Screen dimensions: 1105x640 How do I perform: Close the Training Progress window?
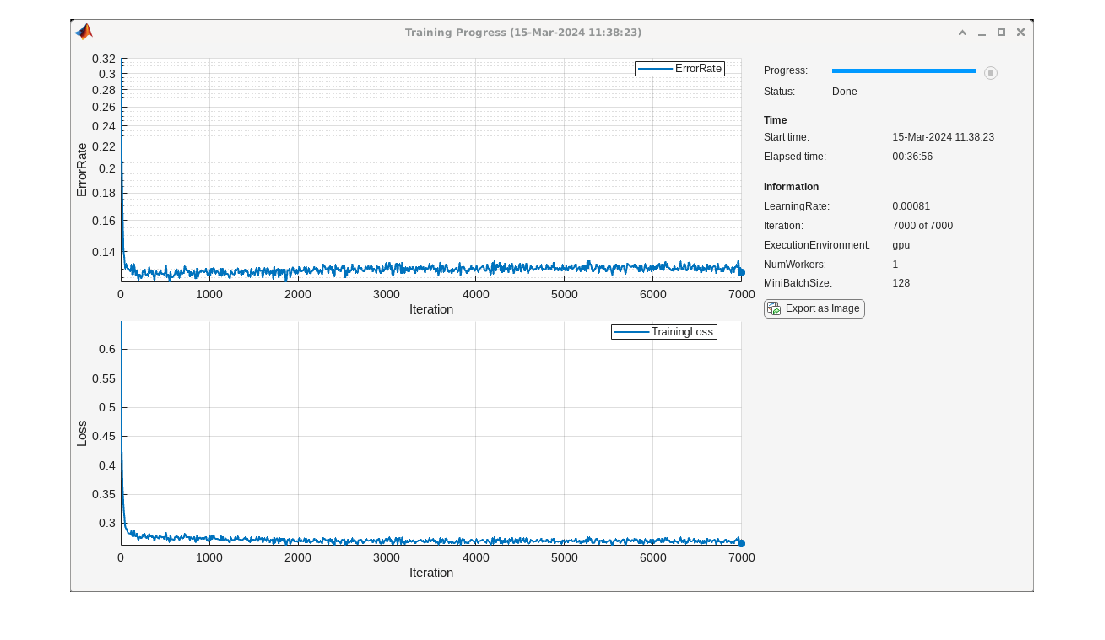pyautogui.click(x=1021, y=32)
